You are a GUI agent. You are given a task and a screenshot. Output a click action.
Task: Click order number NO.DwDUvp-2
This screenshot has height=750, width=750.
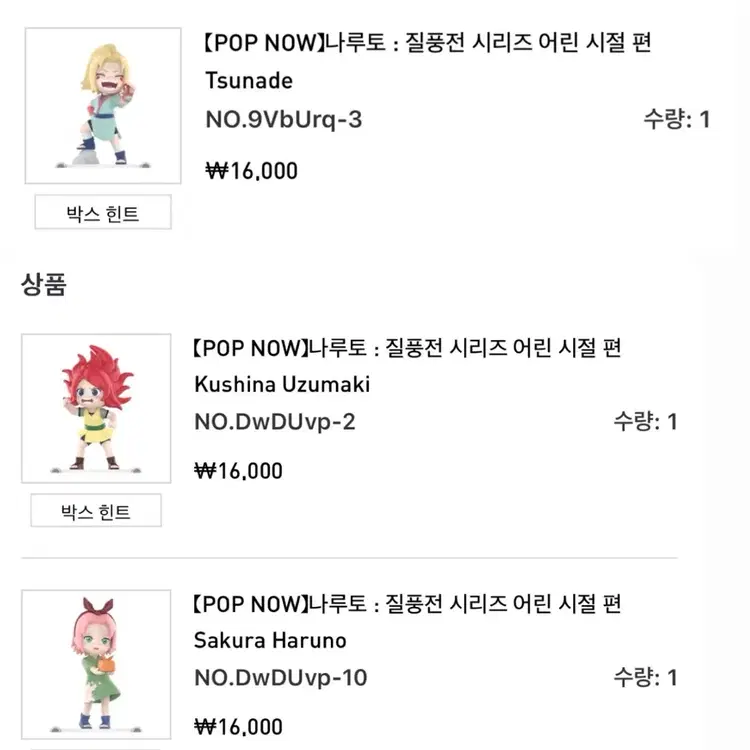click(275, 422)
